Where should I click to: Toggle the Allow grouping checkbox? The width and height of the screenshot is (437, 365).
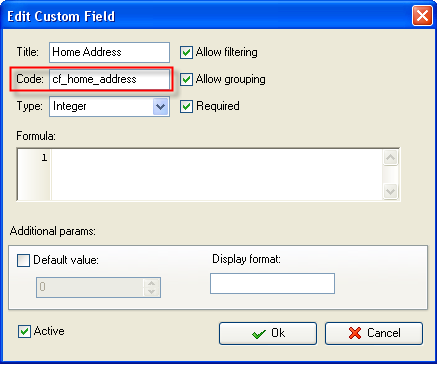click(186, 80)
